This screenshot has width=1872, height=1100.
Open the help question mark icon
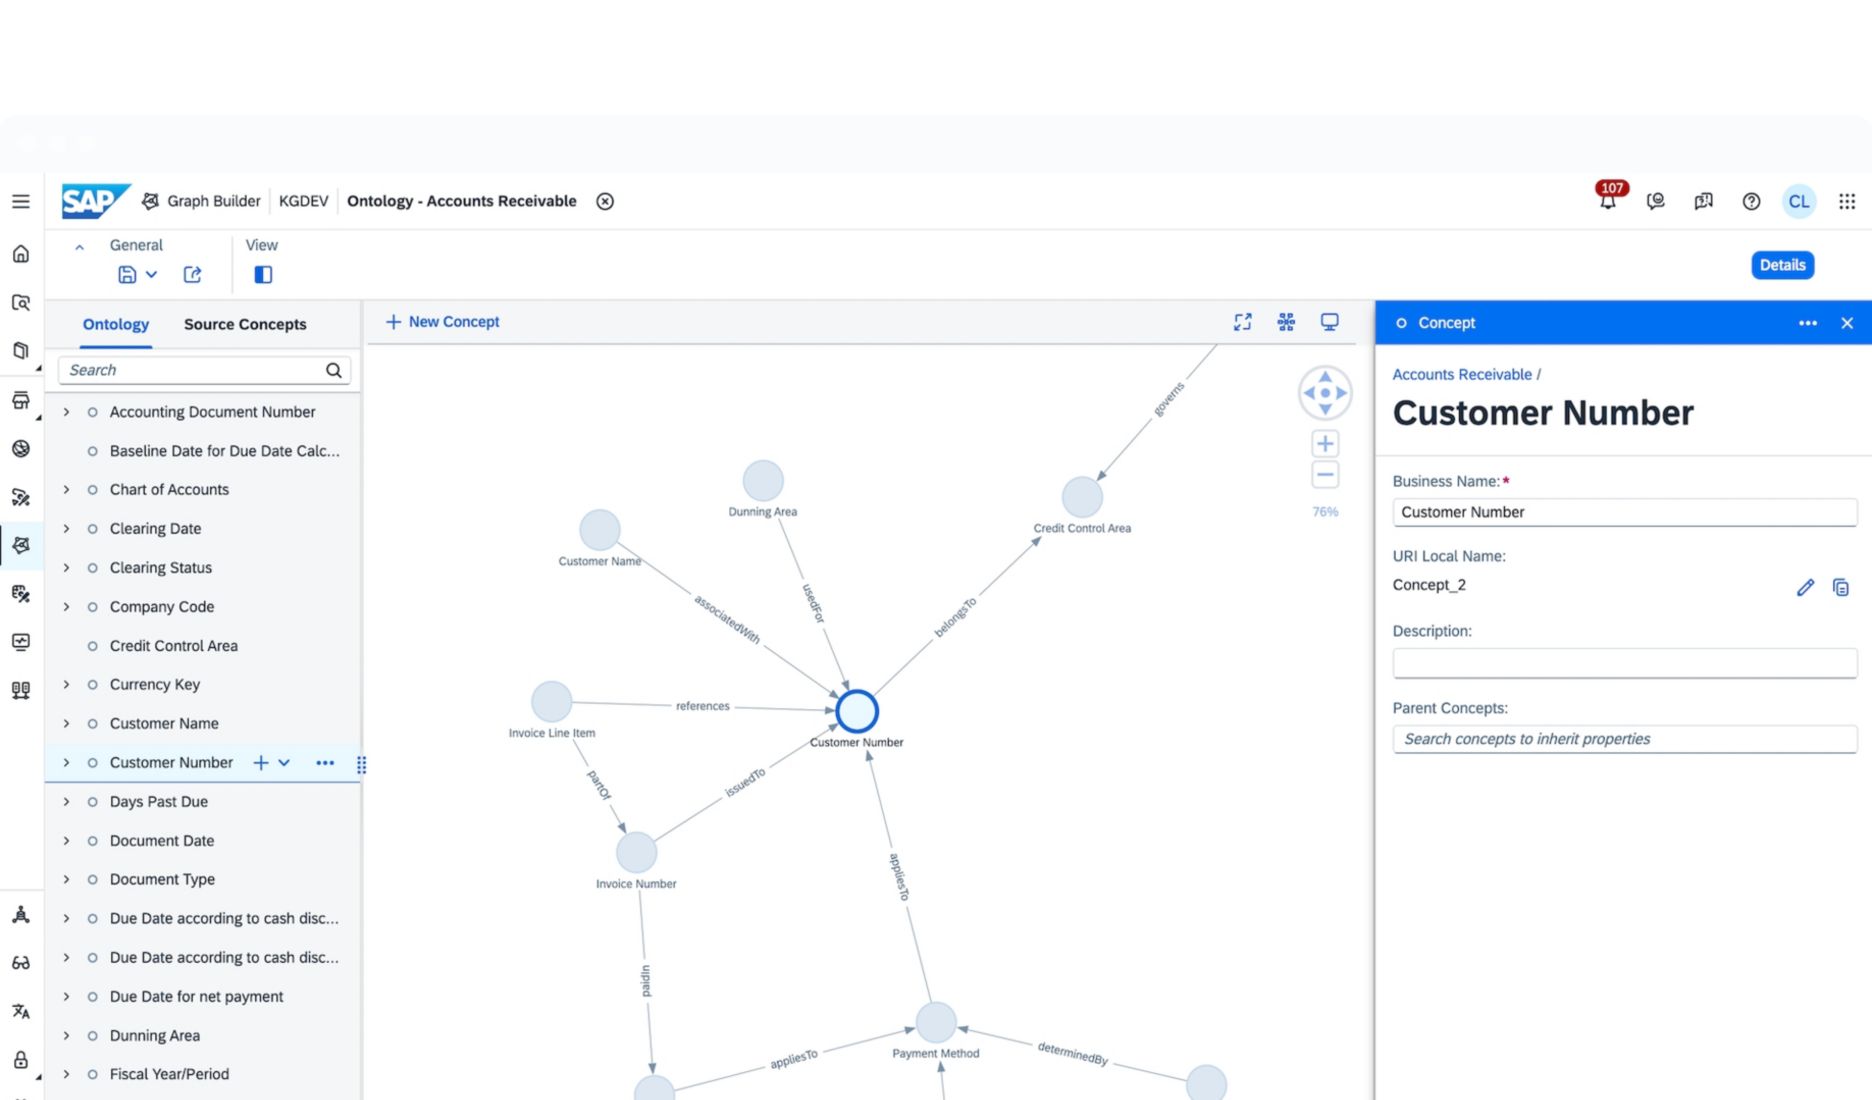(x=1751, y=201)
